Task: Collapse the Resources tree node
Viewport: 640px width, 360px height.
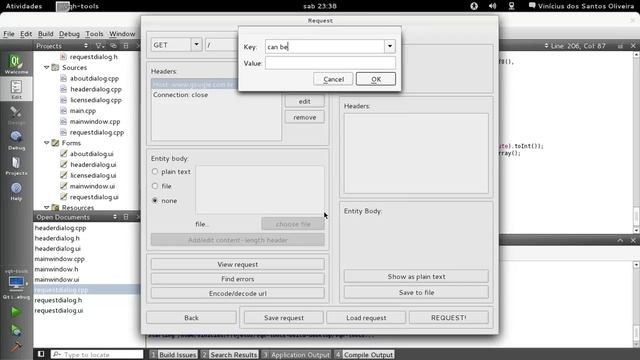Action: pos(47,207)
